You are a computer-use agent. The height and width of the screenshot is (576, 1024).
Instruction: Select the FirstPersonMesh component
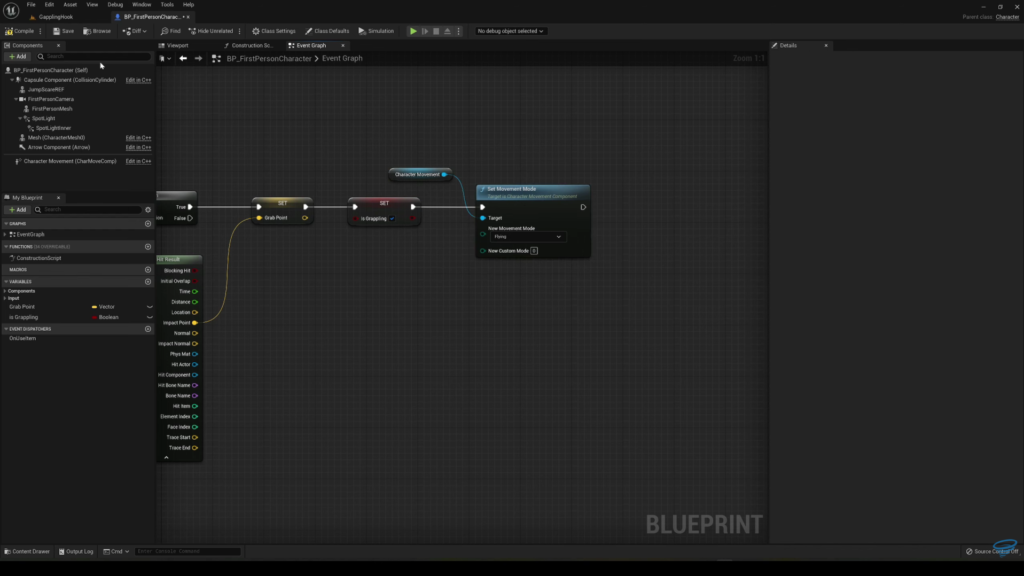click(52, 109)
